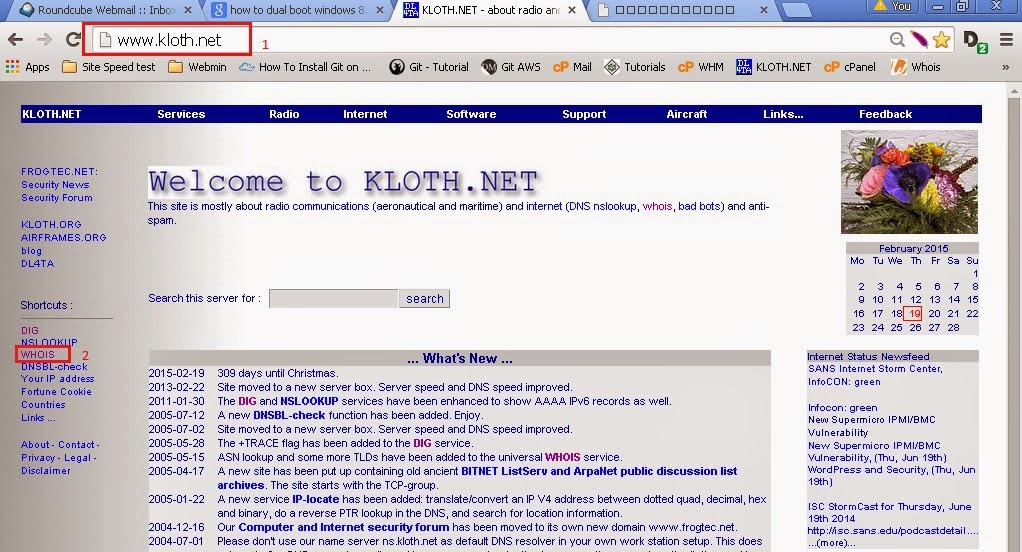Open the Chrome hamburger menu

coord(1006,40)
